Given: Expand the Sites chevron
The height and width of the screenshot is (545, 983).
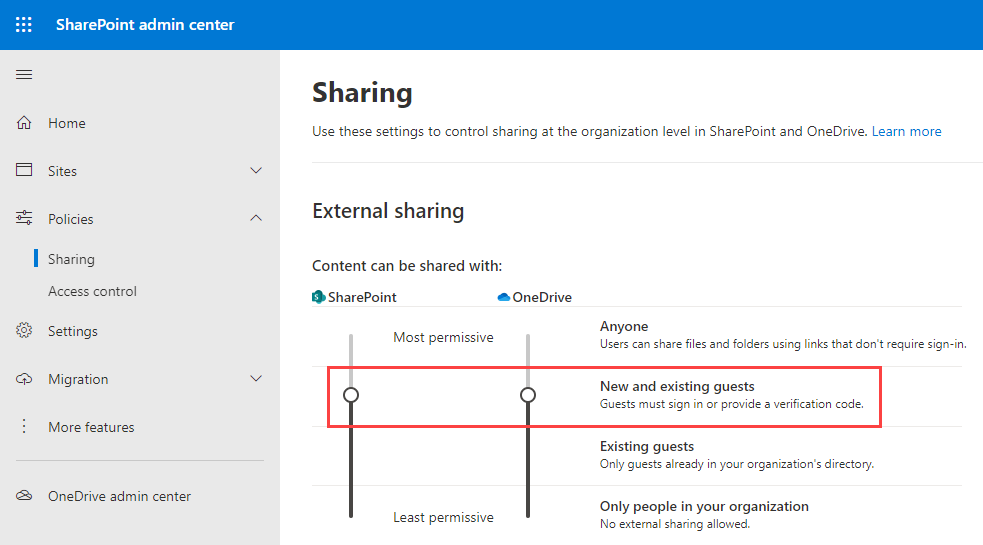Looking at the screenshot, I should (256, 171).
